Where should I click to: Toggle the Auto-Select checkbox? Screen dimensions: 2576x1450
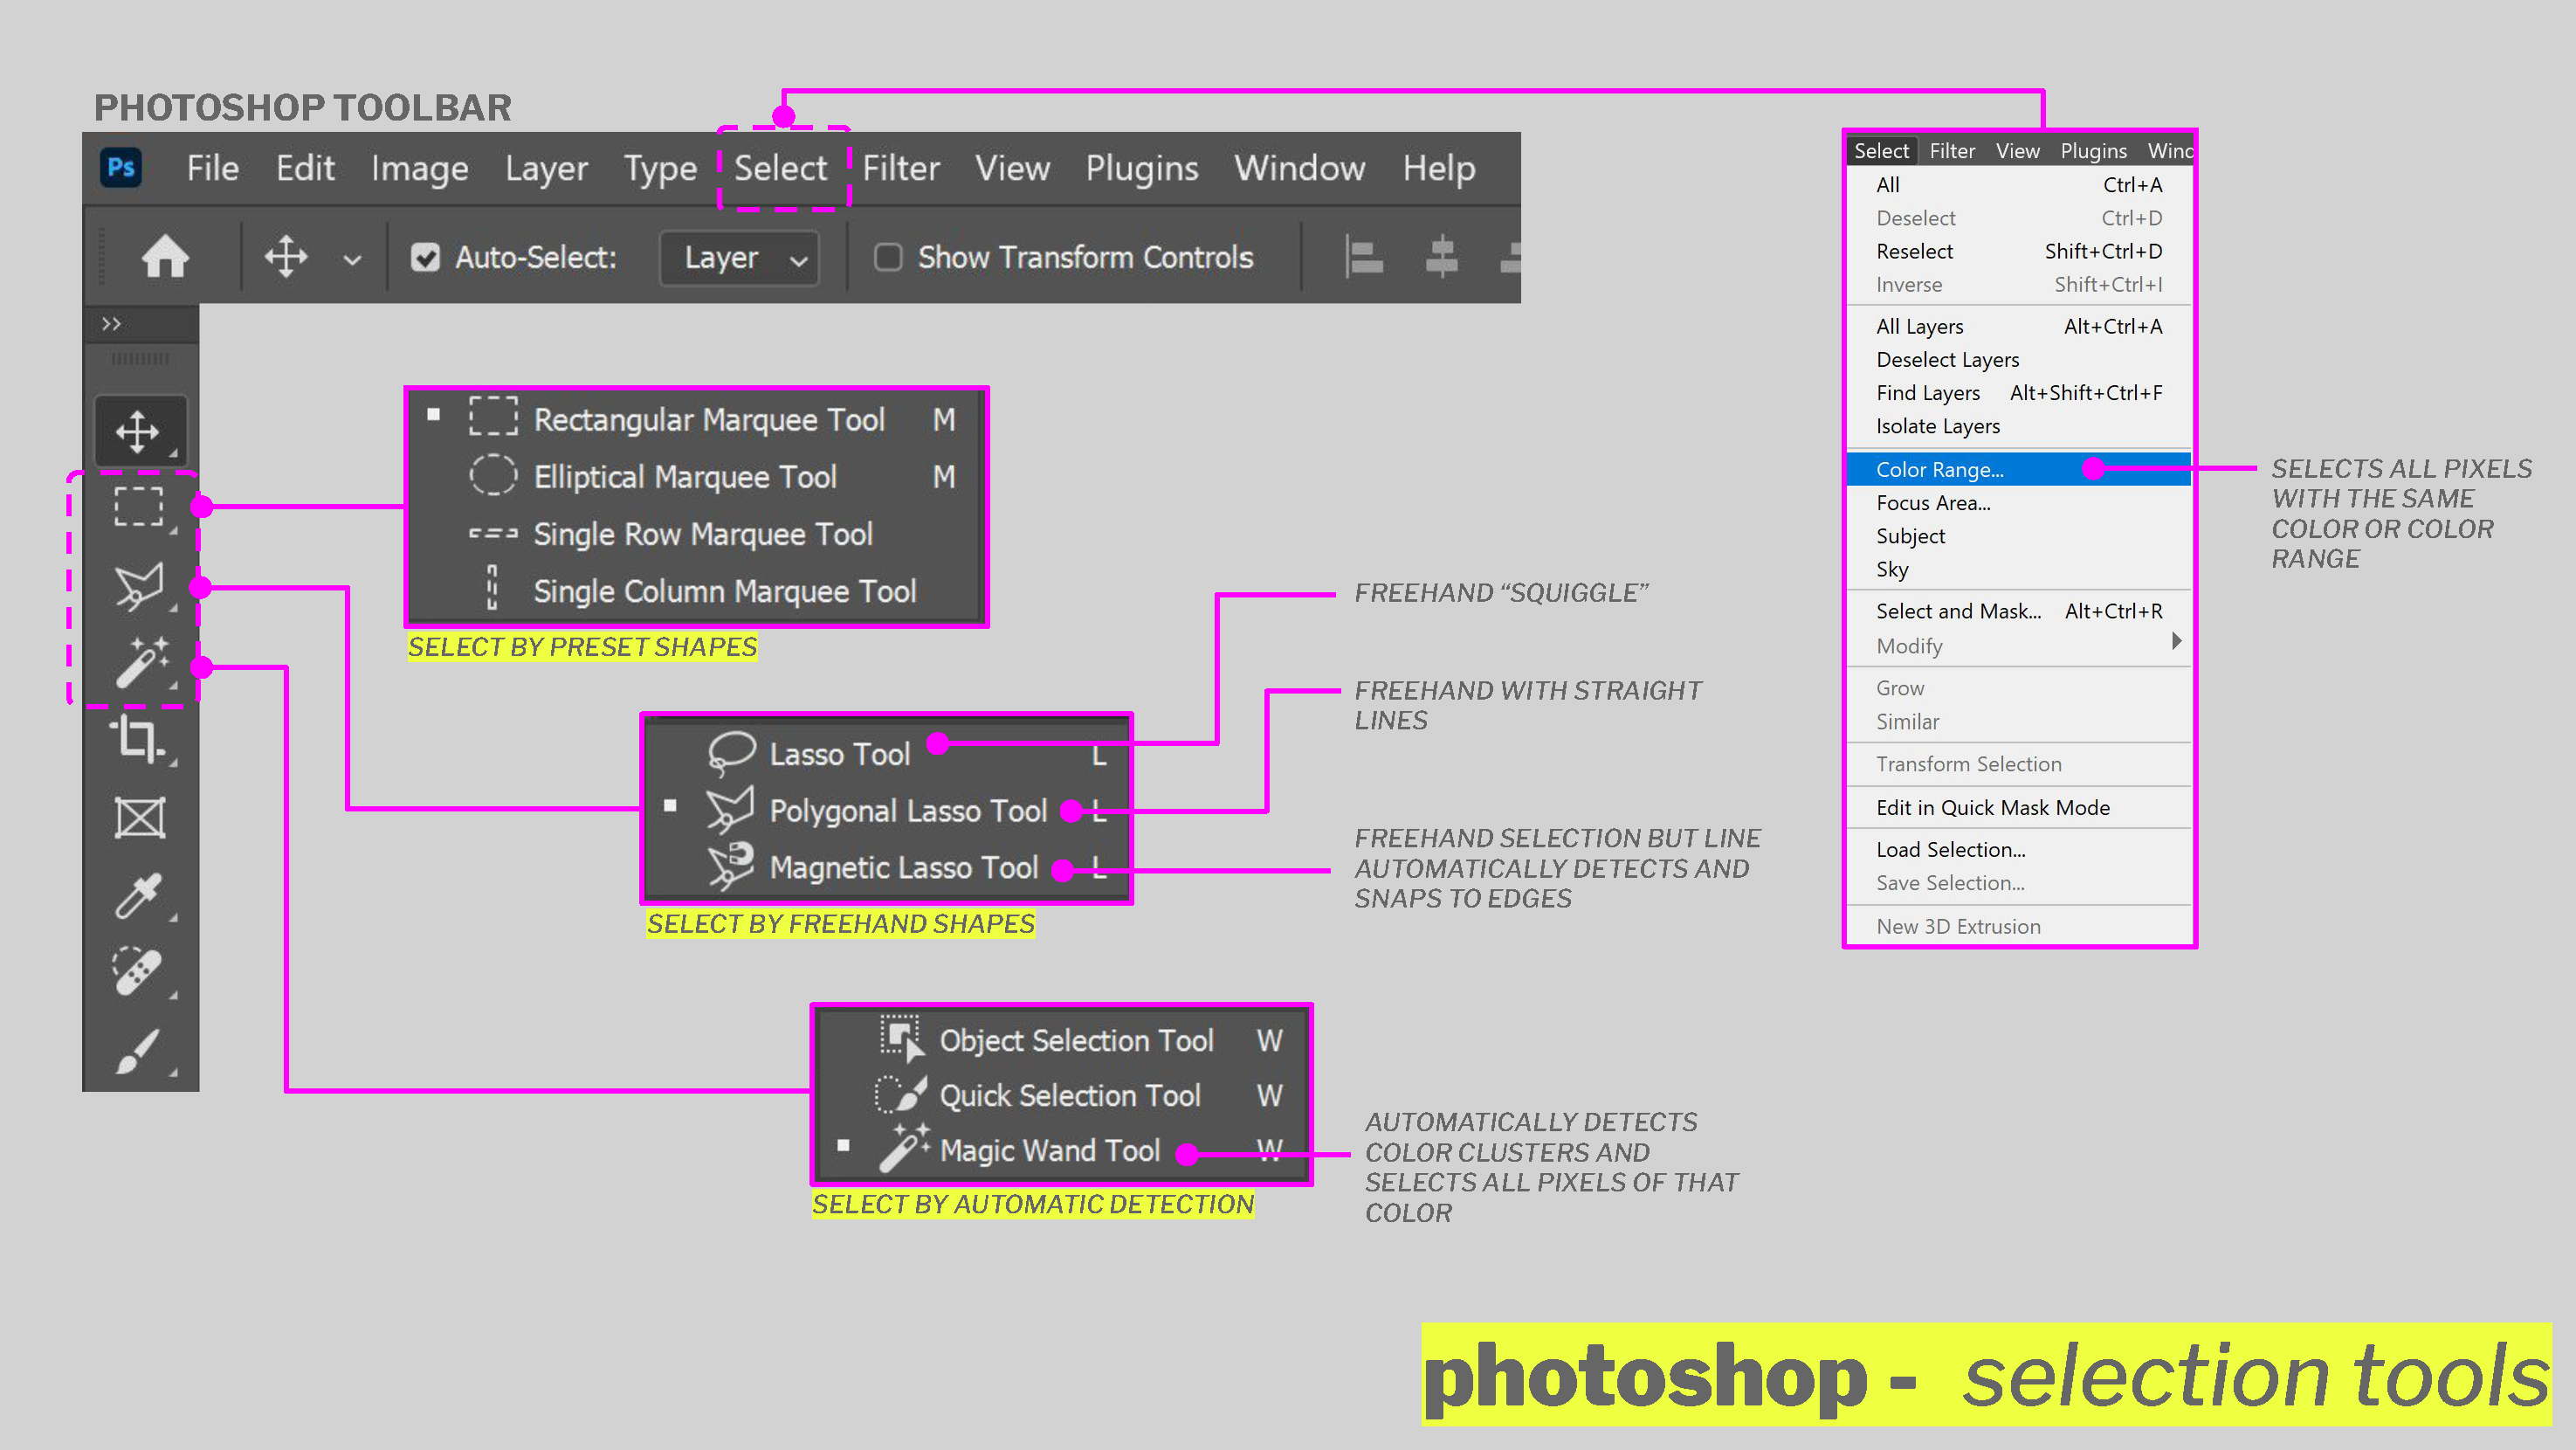pos(425,258)
